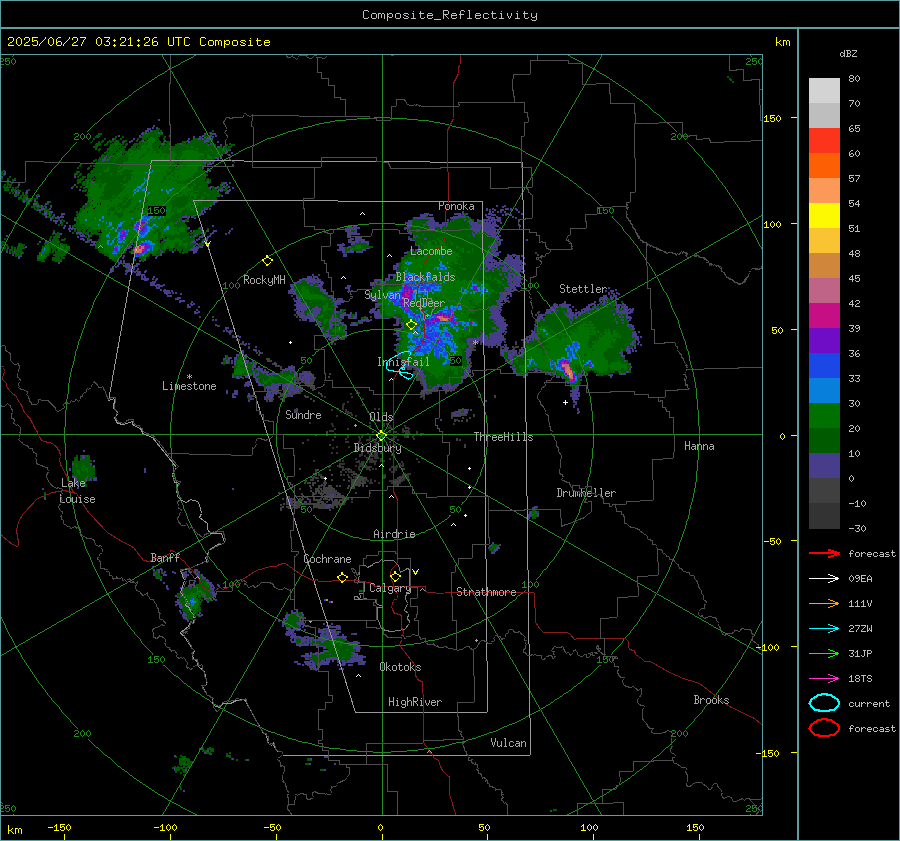
Task: Click the green 31JP arrow icon
Action: click(824, 653)
